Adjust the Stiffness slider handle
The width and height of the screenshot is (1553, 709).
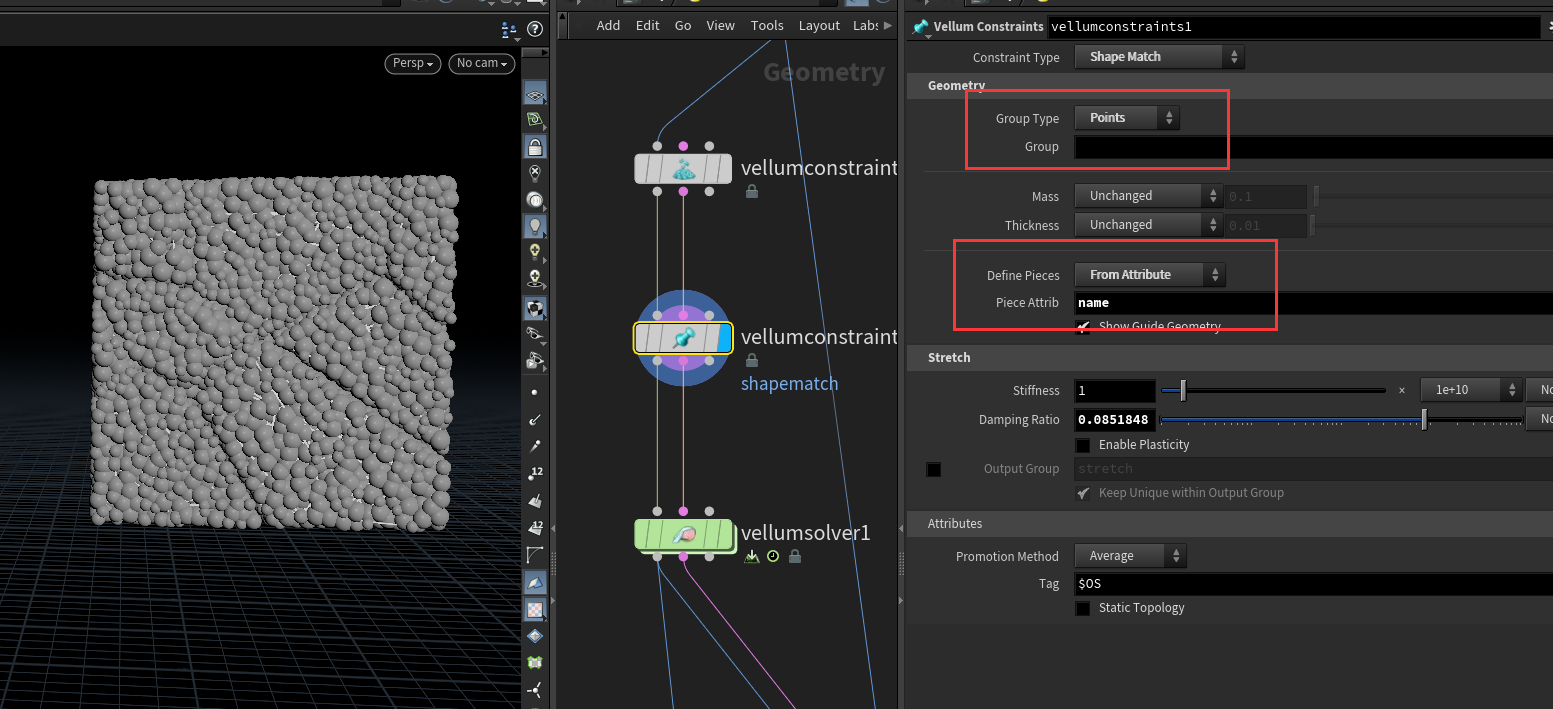tap(1183, 390)
